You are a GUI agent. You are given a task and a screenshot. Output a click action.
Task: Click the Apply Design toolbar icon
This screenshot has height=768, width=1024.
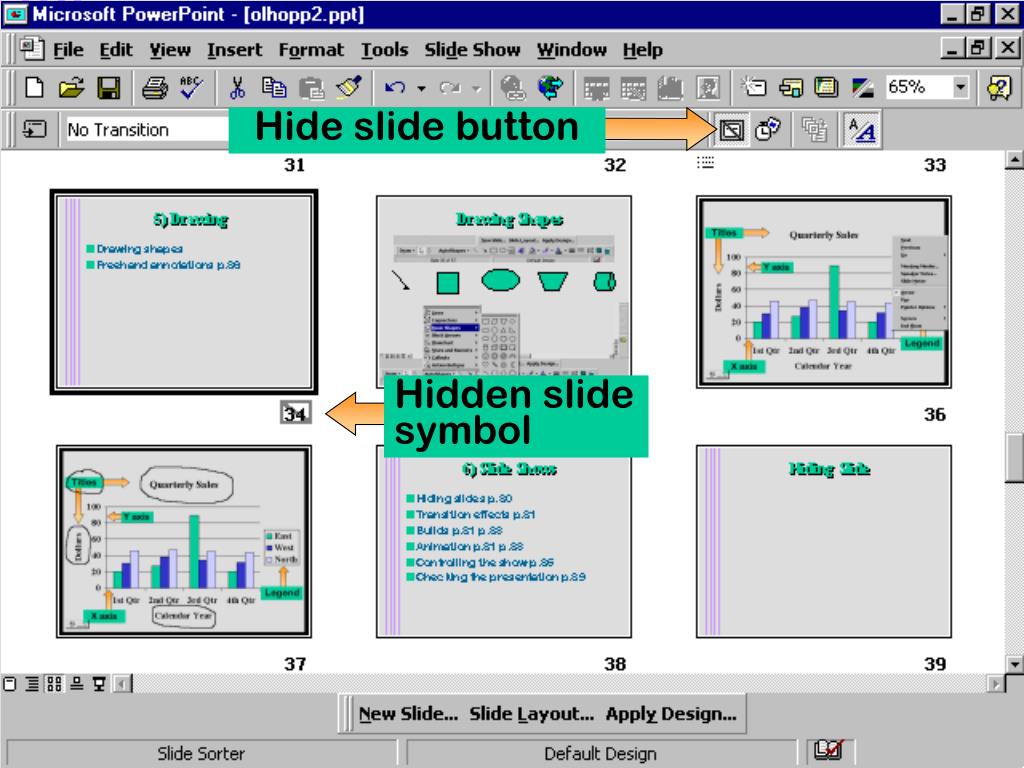point(826,87)
